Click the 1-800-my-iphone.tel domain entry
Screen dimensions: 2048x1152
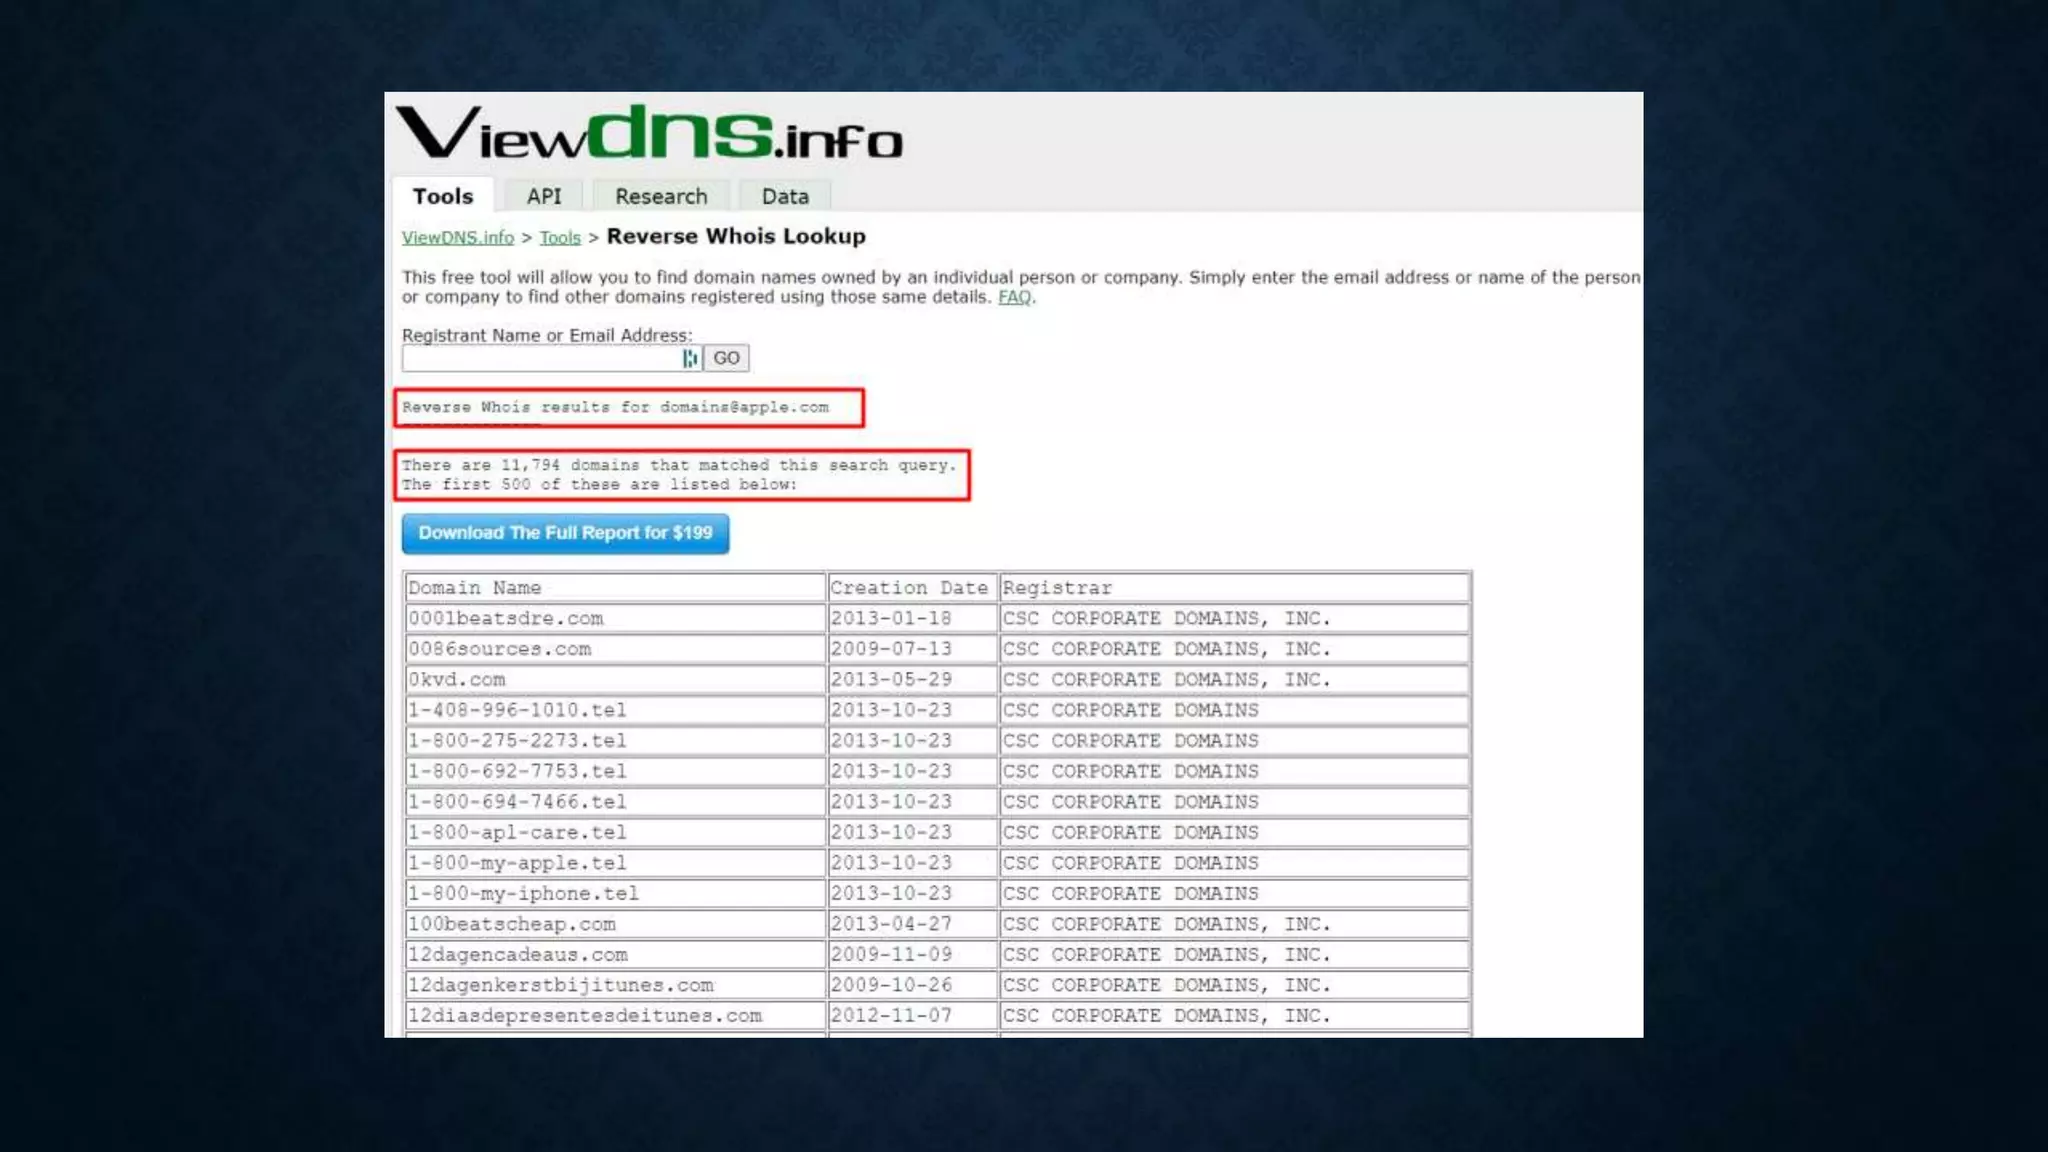(523, 894)
